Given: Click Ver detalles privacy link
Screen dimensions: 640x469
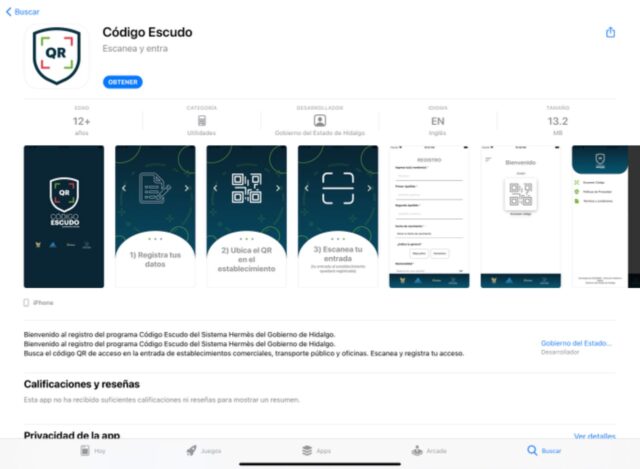Looking at the screenshot, I should click(x=594, y=436).
